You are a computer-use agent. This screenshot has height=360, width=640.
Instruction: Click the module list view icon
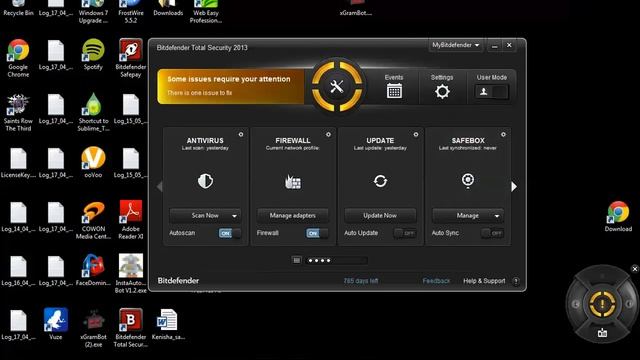pyautogui.click(x=297, y=260)
